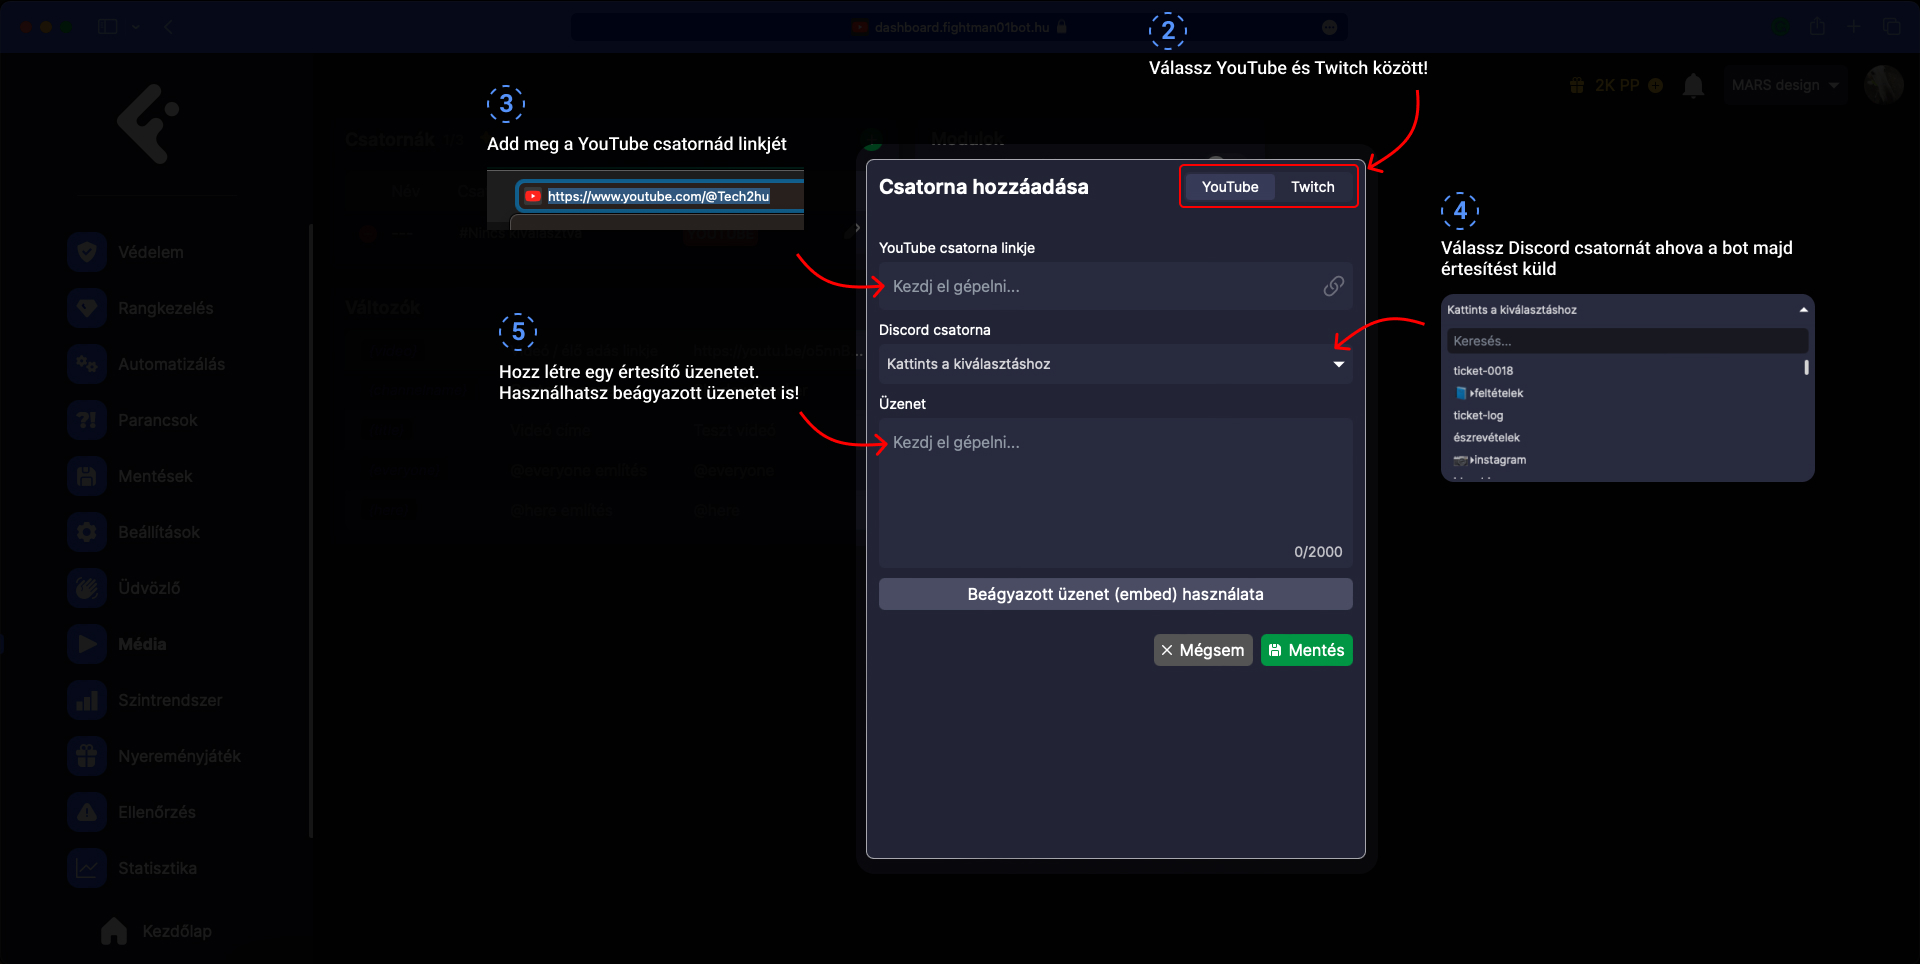Select the YouTube platform option

[1229, 187]
